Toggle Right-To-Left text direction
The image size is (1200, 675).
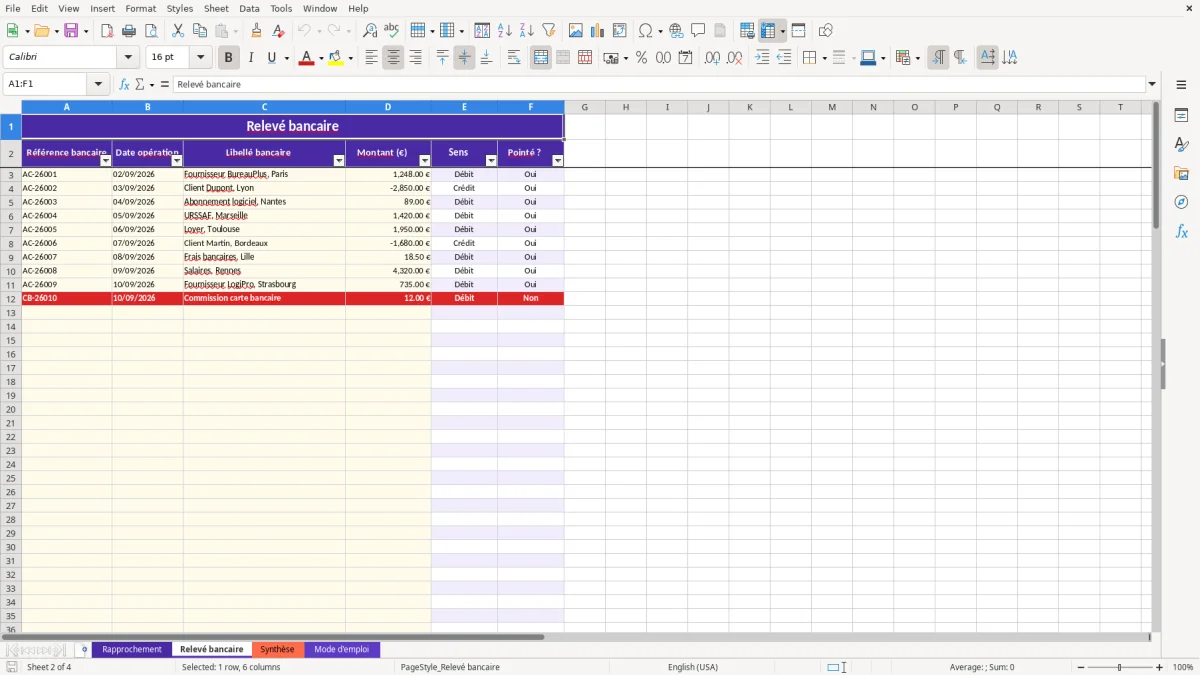click(x=960, y=58)
